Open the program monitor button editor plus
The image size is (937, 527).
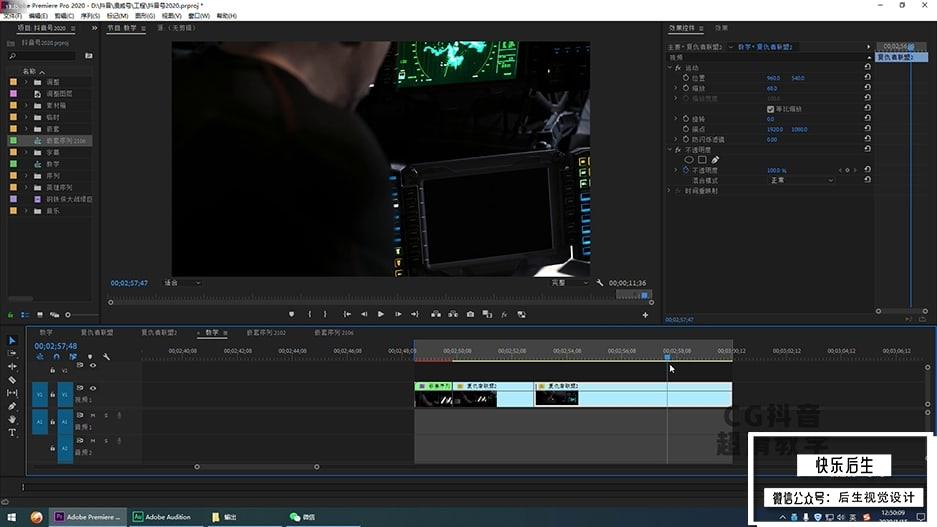coord(645,315)
